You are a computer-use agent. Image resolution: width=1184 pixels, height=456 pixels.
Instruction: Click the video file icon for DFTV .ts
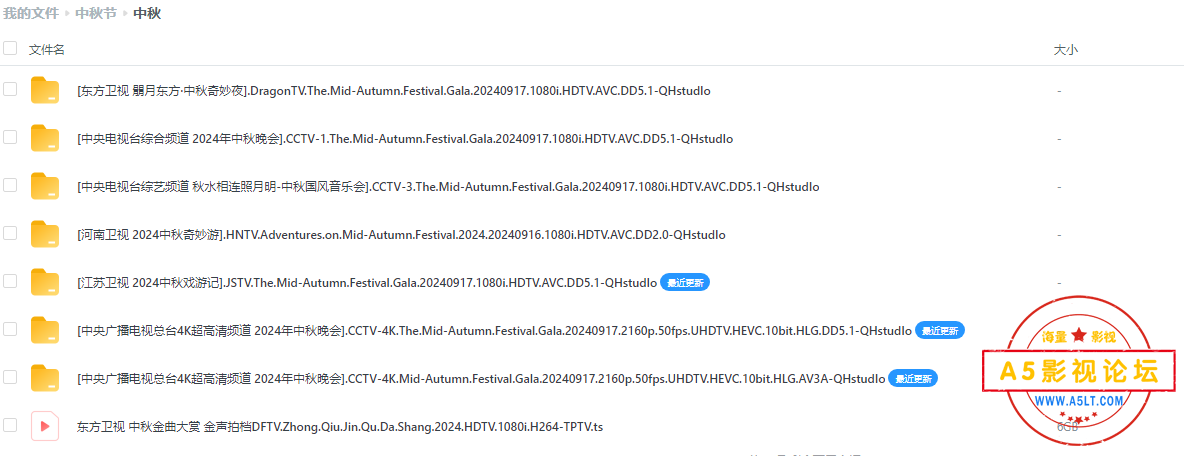tap(45, 427)
